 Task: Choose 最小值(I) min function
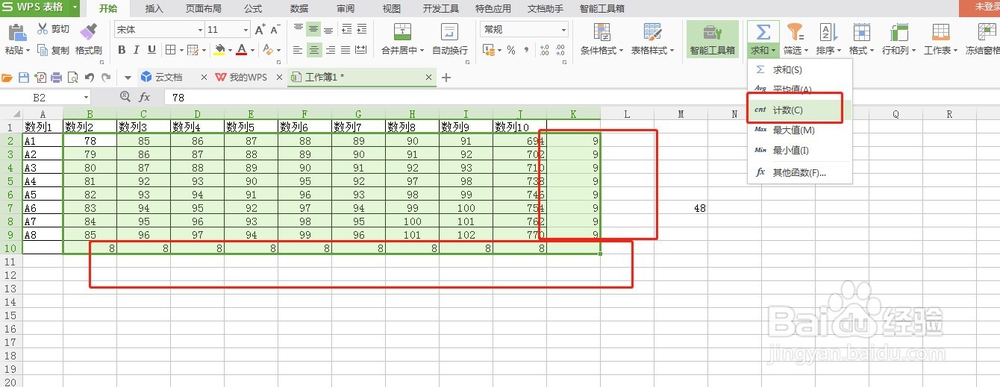pyautogui.click(x=800, y=150)
